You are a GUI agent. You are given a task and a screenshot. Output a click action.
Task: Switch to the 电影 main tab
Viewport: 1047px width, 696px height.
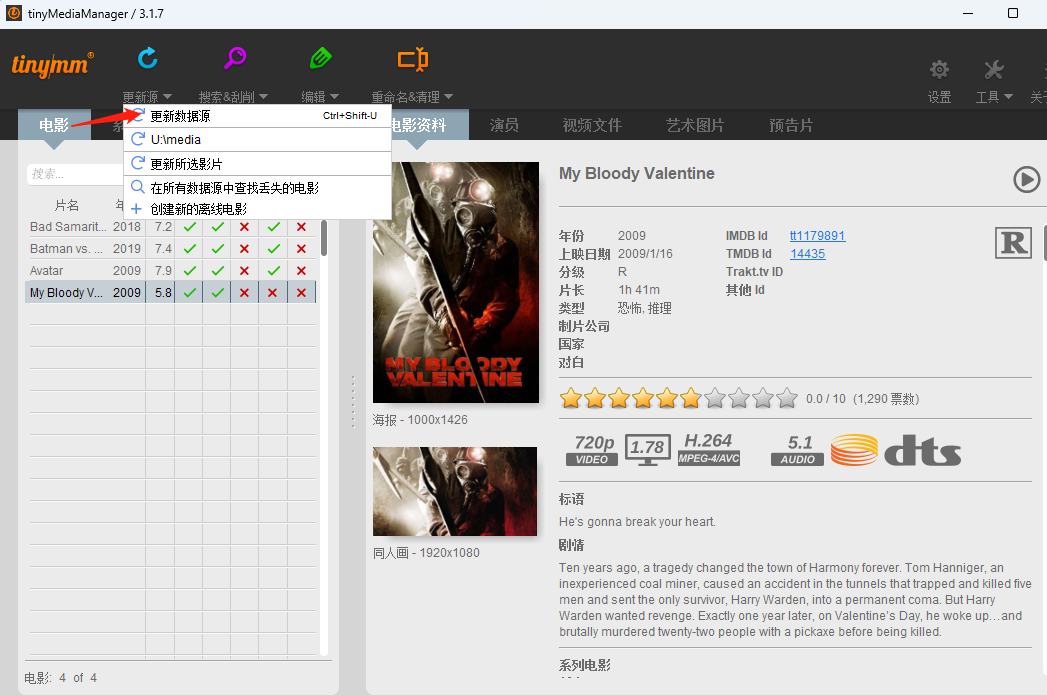54,125
